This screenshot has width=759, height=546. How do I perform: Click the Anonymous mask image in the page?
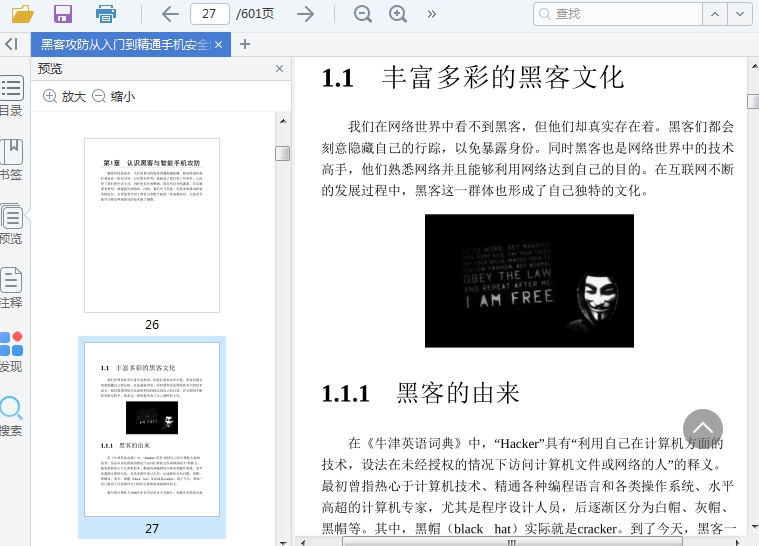pyautogui.click(x=529, y=281)
